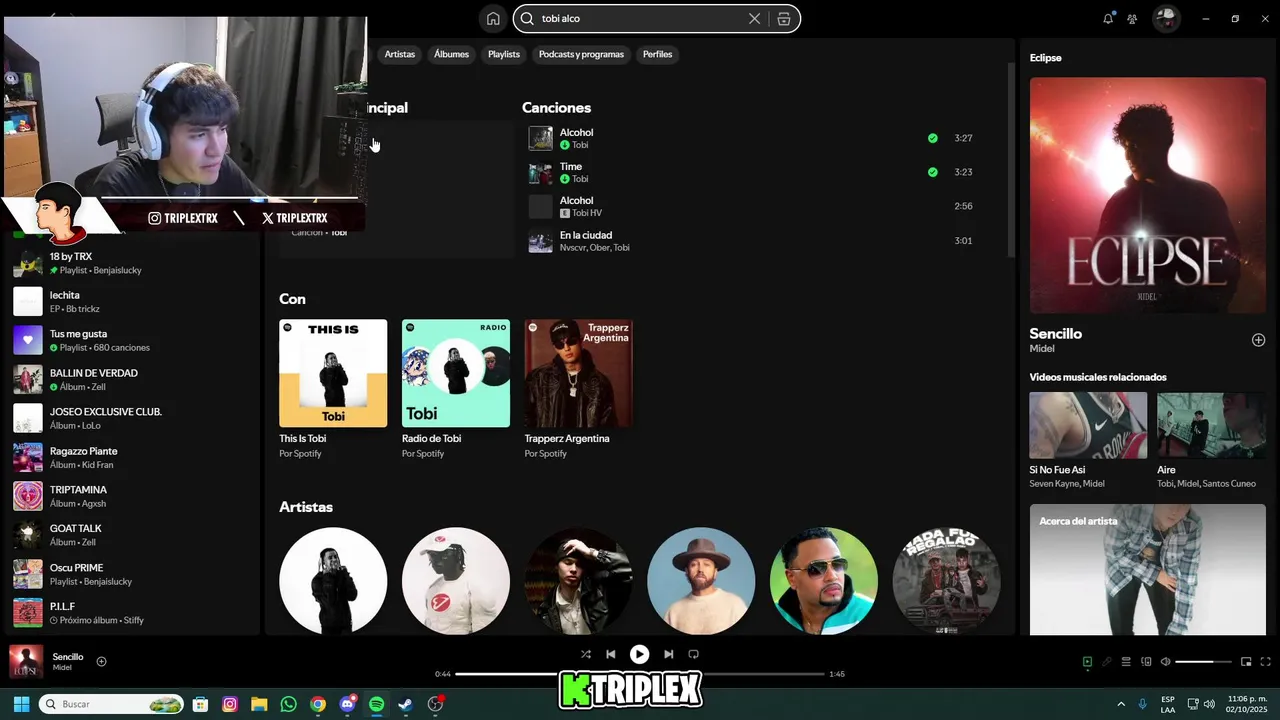Toggle saved checkmark on Alcohol by Tobi
This screenshot has width=1280, height=720.
pyautogui.click(x=932, y=138)
